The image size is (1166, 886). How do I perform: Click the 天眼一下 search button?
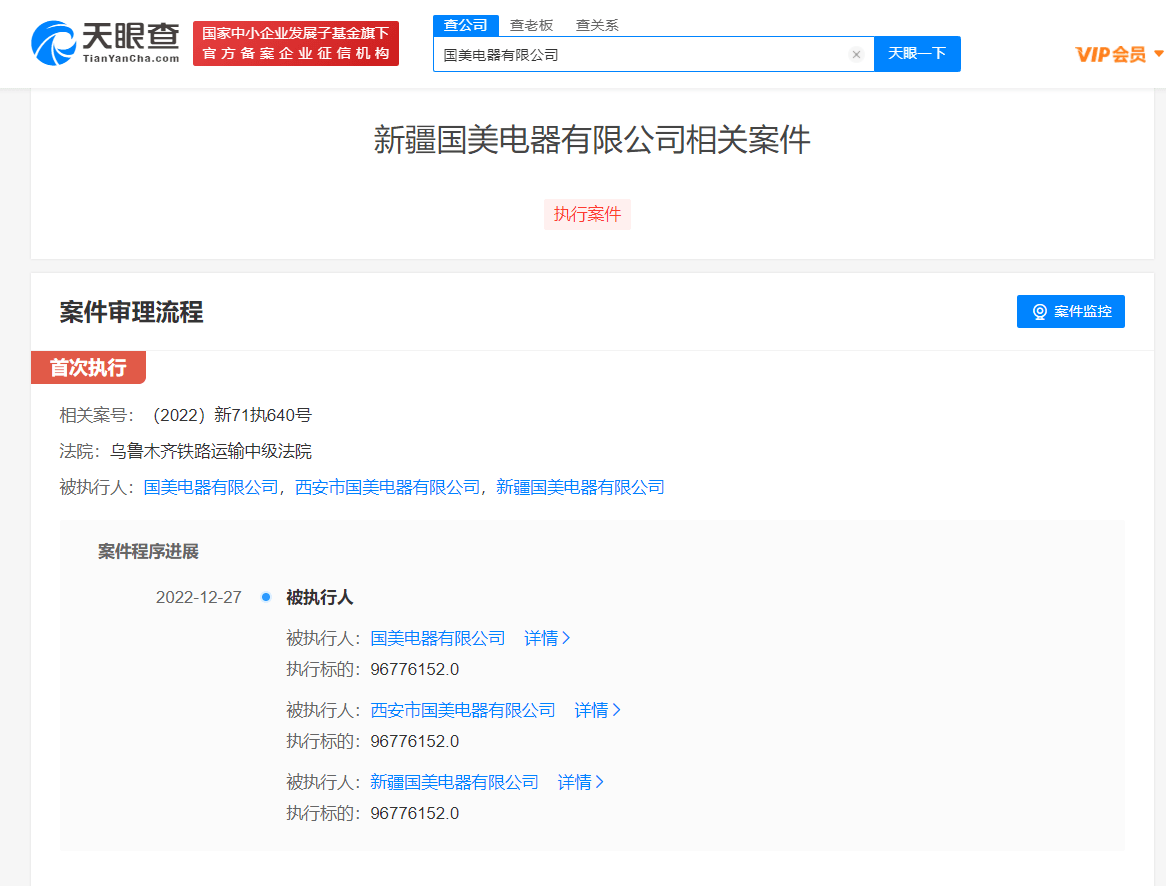point(917,54)
